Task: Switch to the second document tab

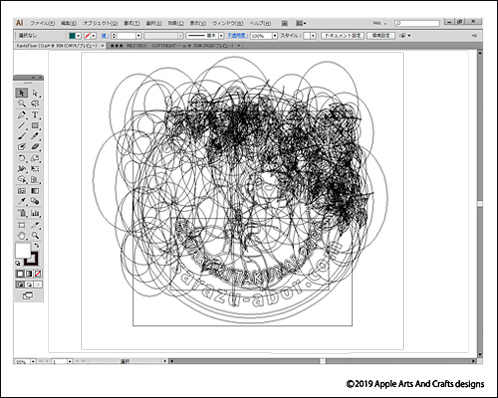Action: [175, 46]
